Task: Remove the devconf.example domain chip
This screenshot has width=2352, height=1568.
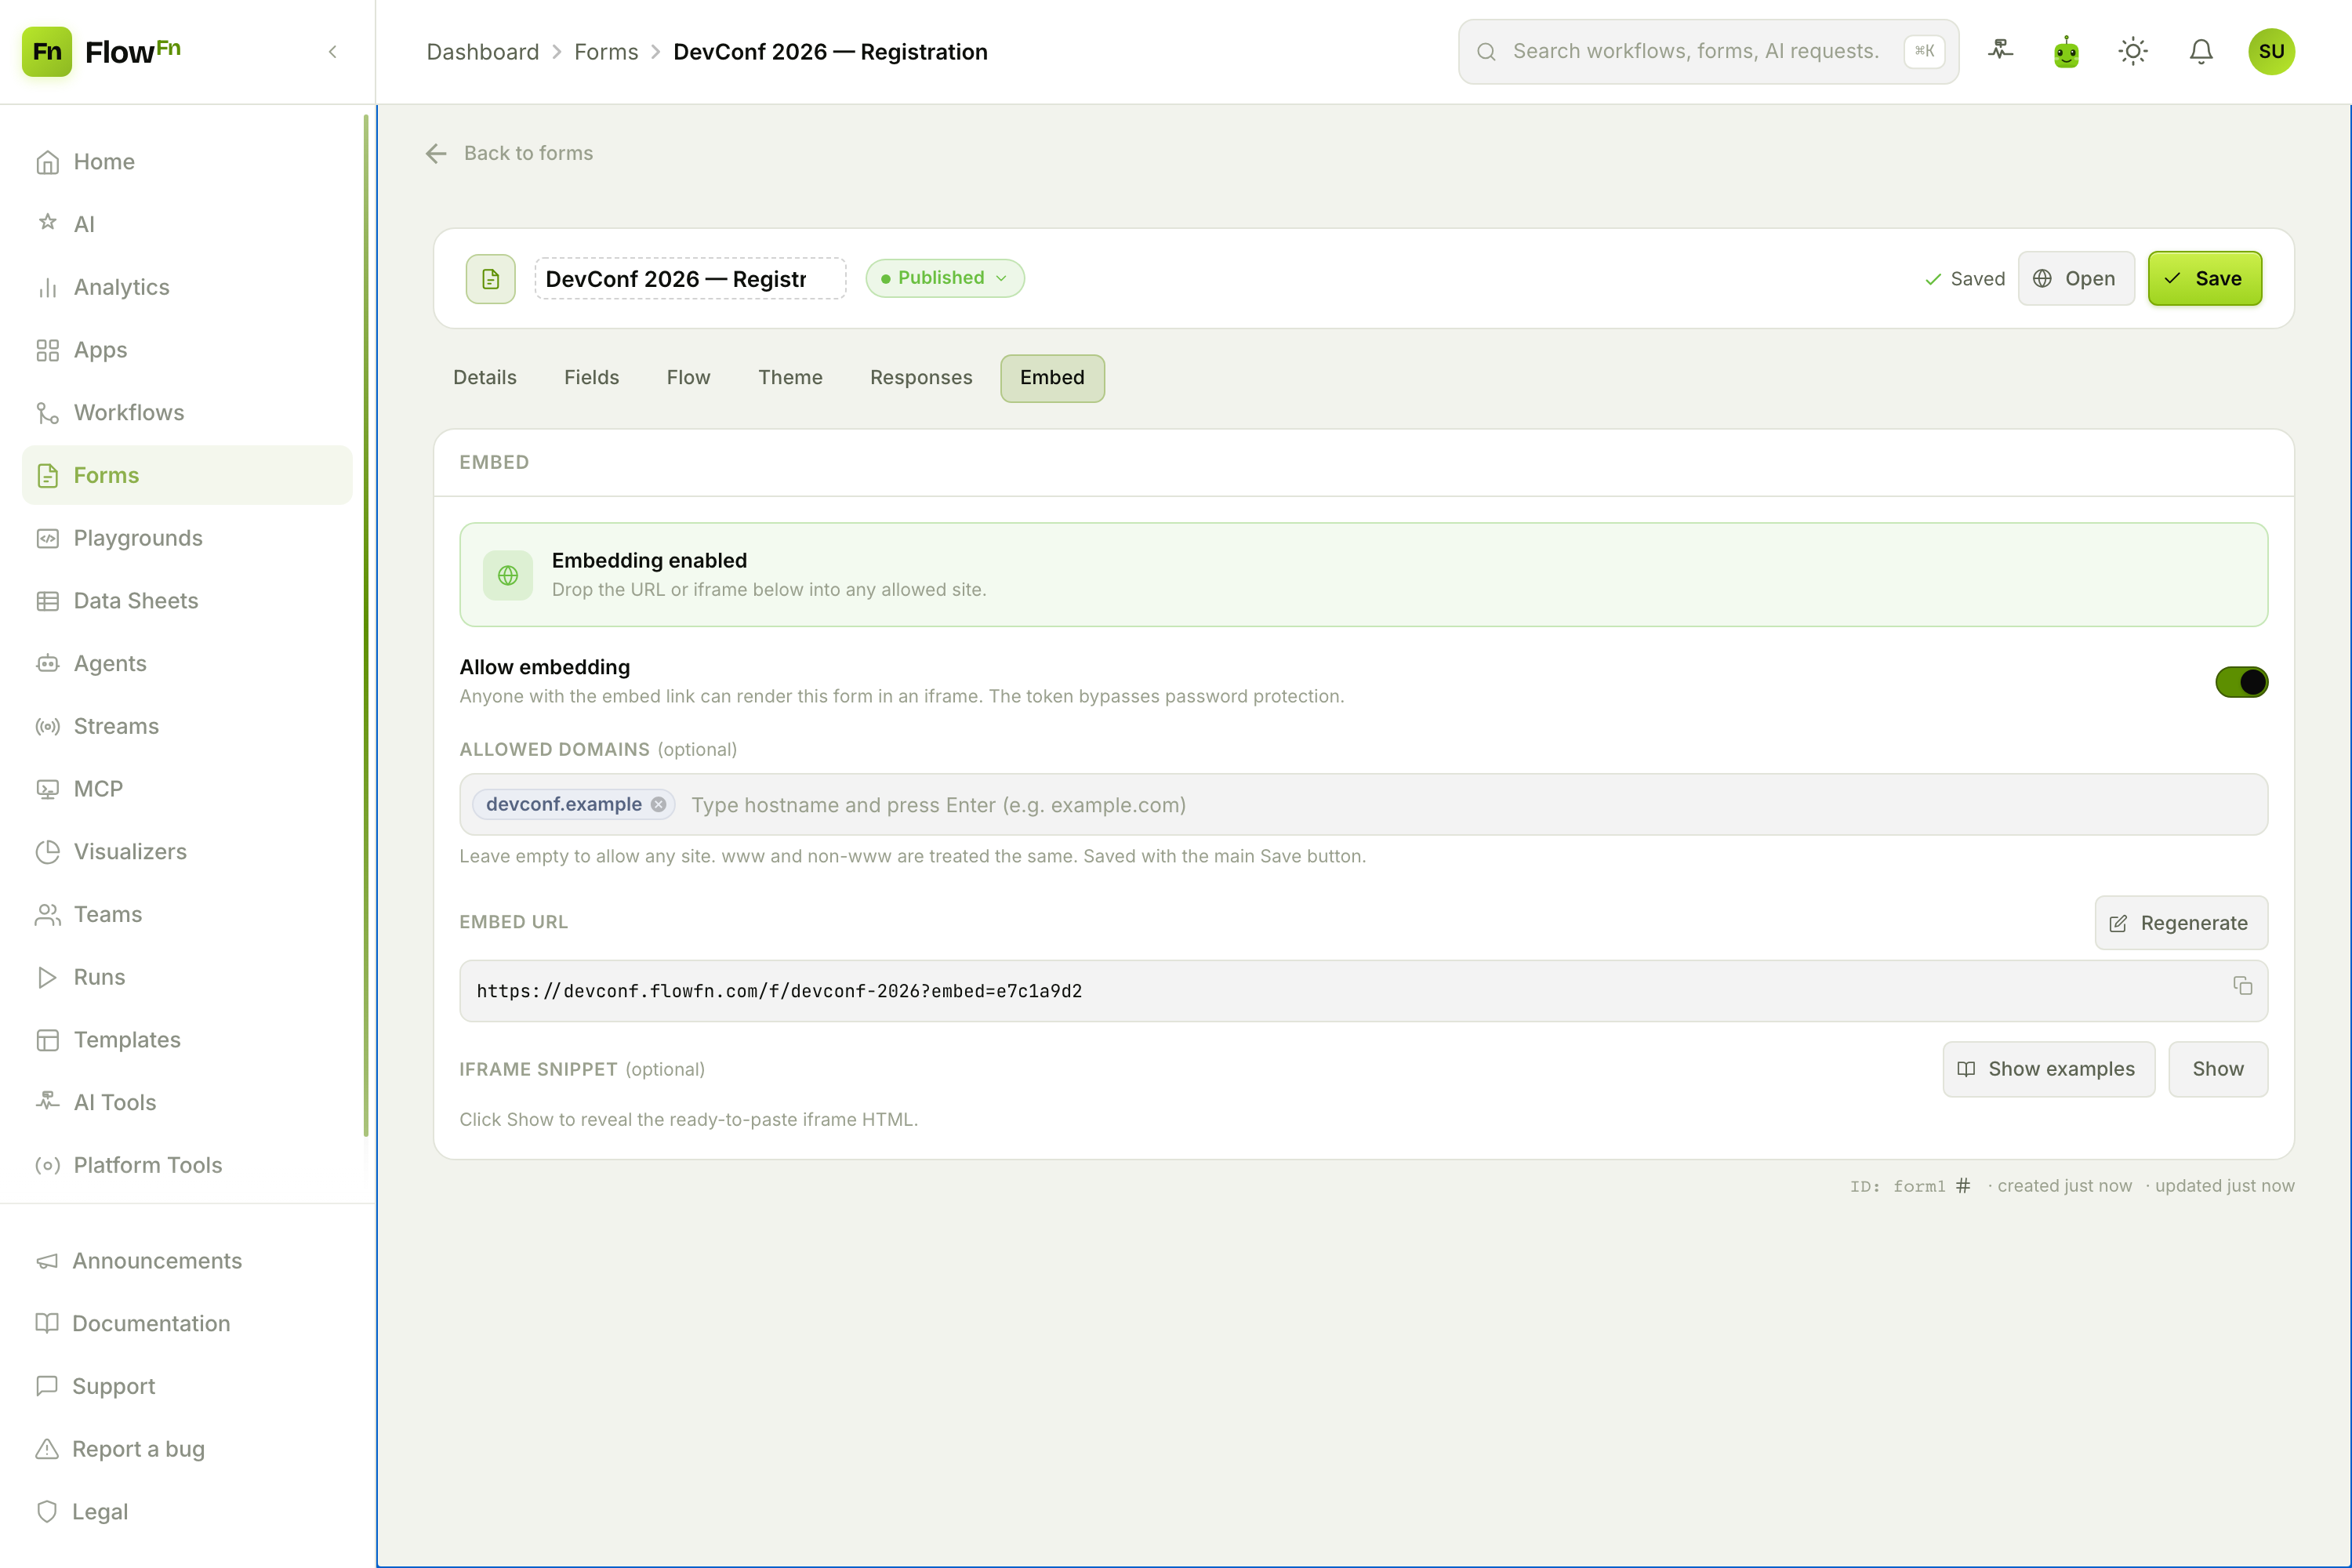Action: [658, 804]
